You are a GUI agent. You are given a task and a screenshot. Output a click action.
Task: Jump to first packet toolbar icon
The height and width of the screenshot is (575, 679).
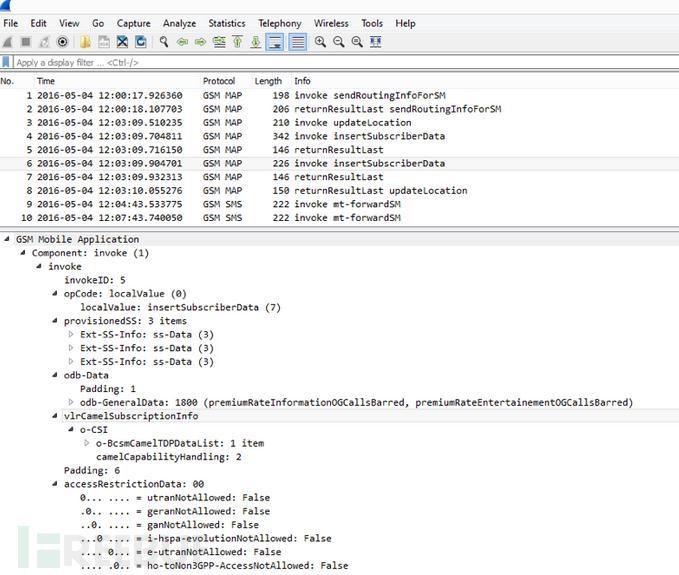237,42
